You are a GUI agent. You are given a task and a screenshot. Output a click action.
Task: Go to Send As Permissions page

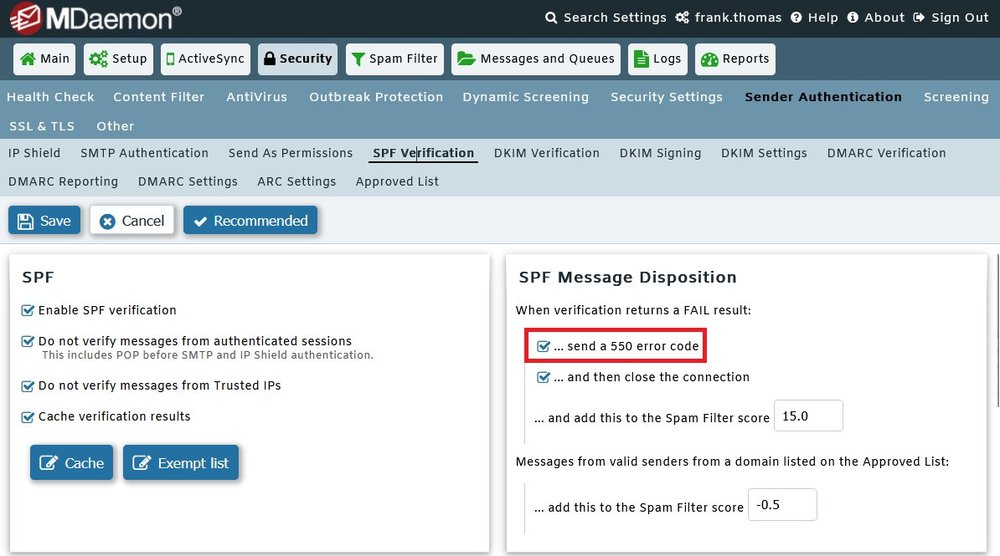tap(290, 153)
